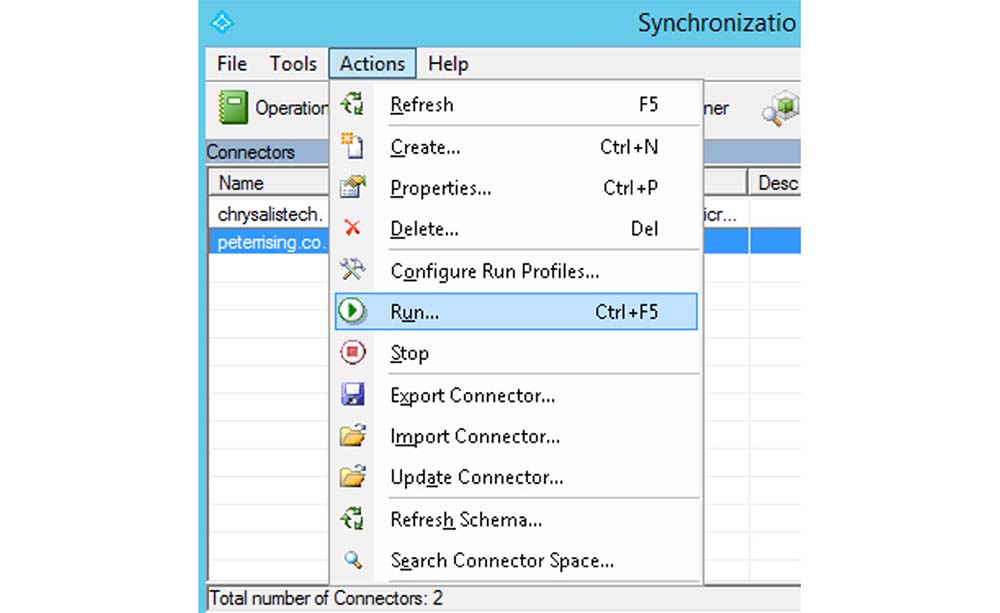1000x613 pixels.
Task: Click the Refresh menu icon
Action: pyautogui.click(x=352, y=104)
